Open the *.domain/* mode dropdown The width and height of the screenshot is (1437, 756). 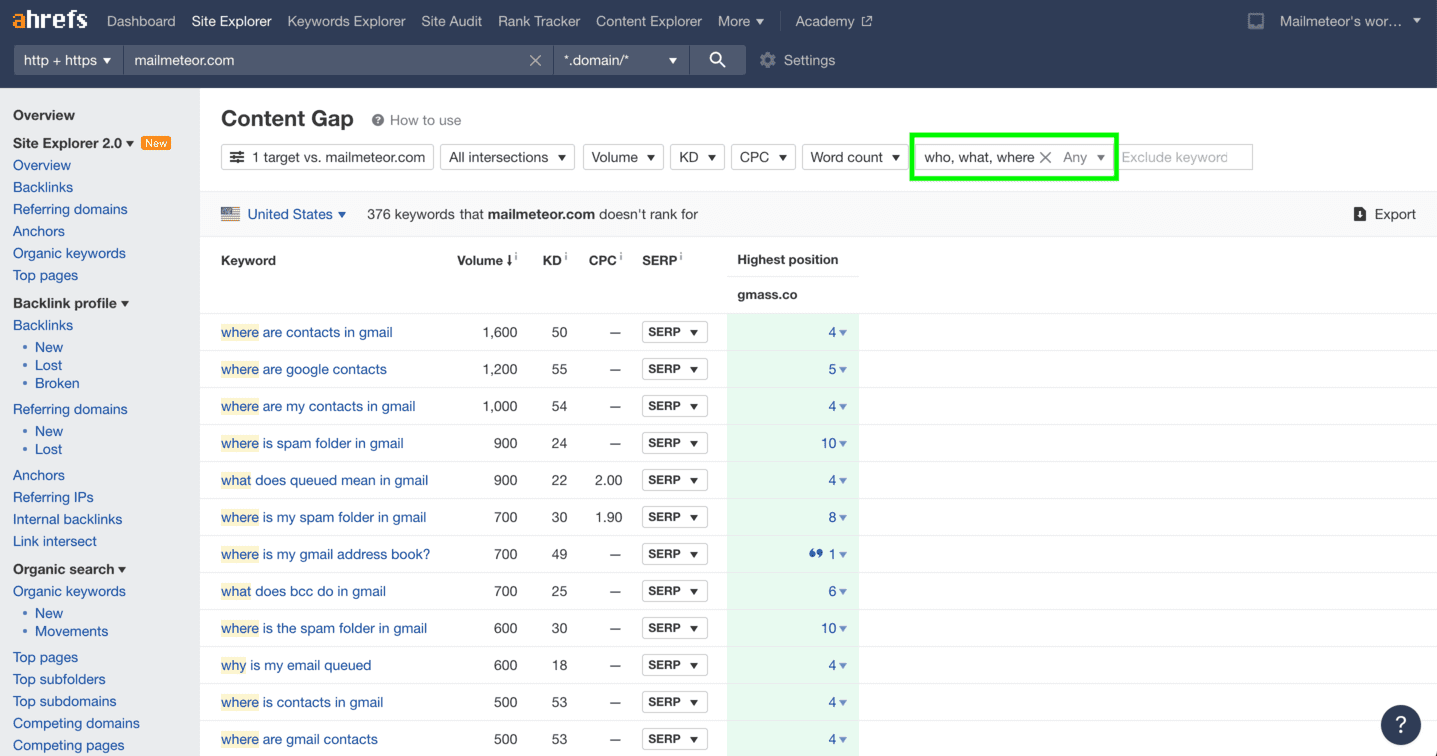621,60
